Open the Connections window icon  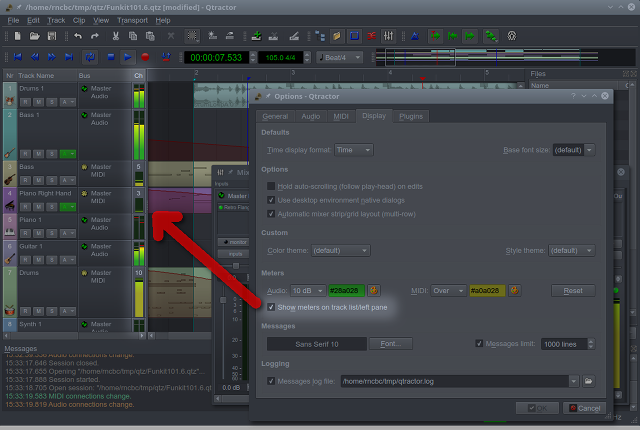pos(371,36)
